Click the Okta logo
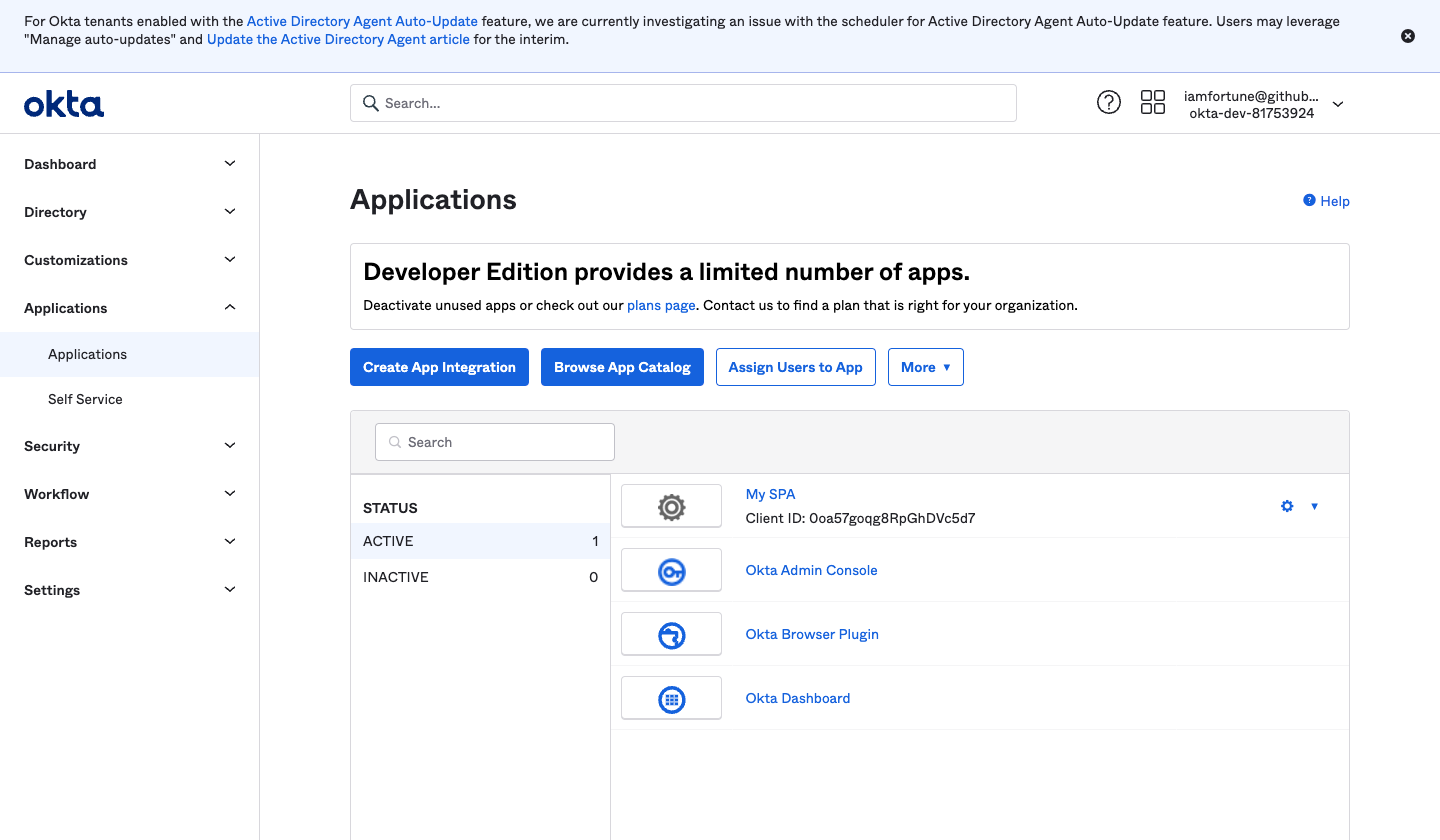 tap(63, 103)
